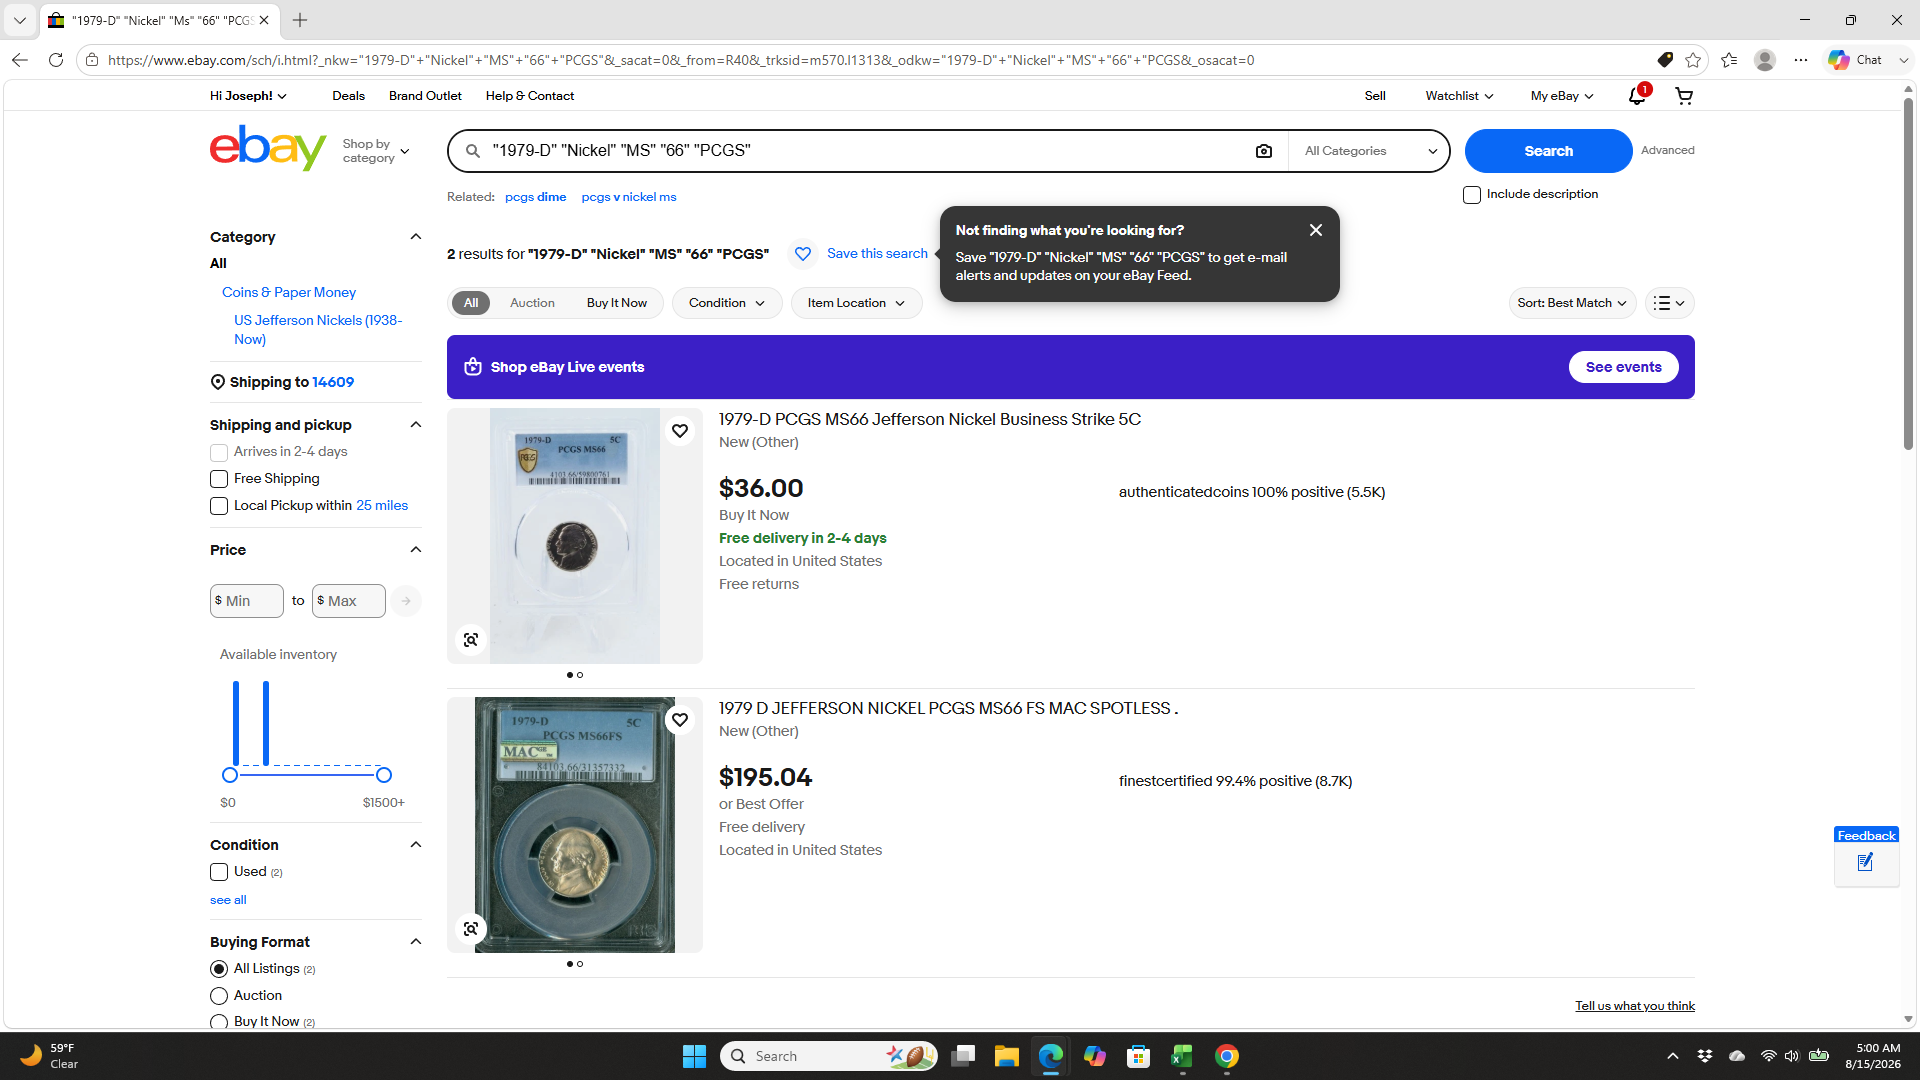Viewport: 1920px width, 1080px height.
Task: Open the Brand Outlet menu item
Action: (x=425, y=96)
